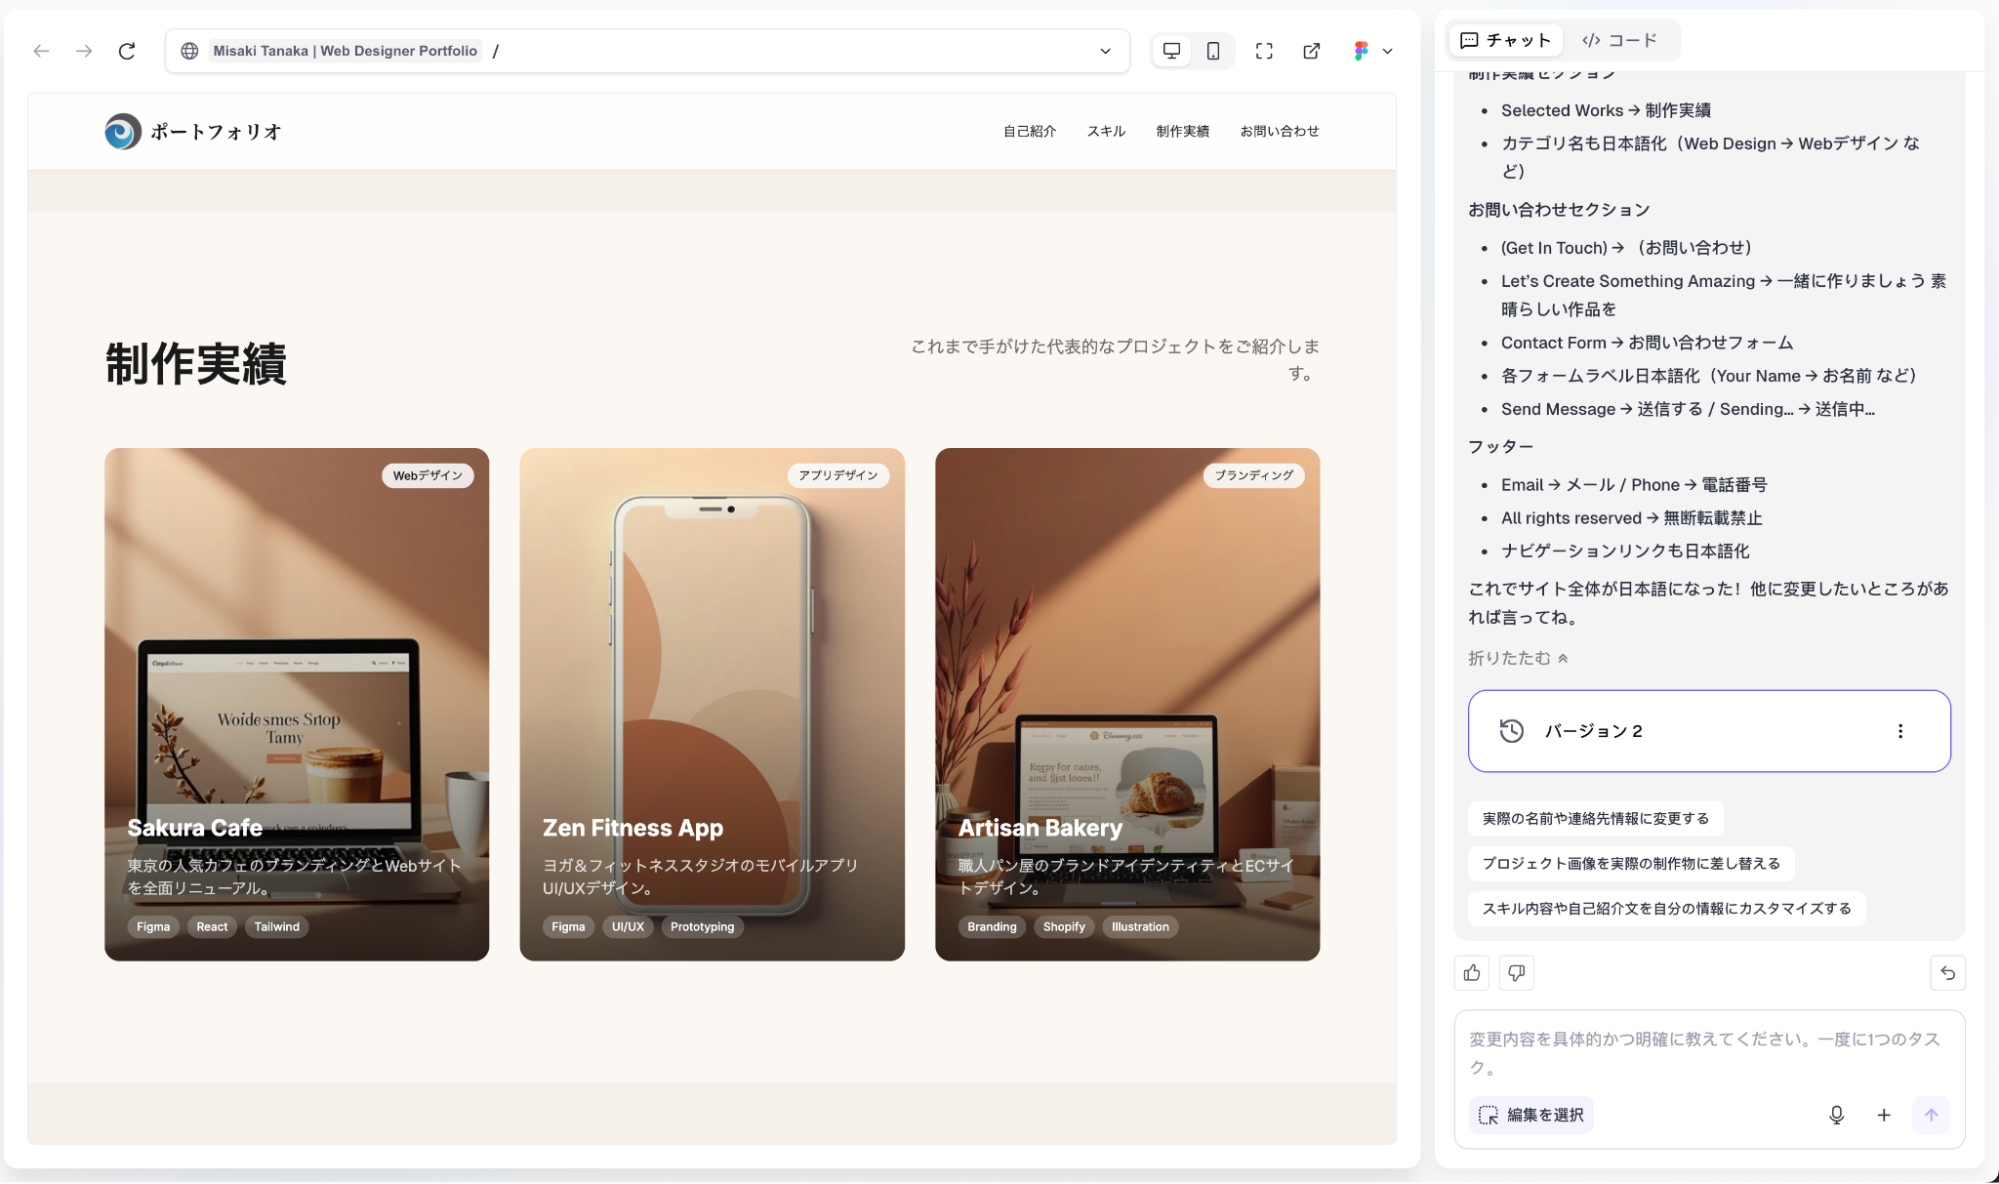Viewport: 1999px width, 1184px height.
Task: Give thumbs up to the response
Action: tap(1472, 973)
